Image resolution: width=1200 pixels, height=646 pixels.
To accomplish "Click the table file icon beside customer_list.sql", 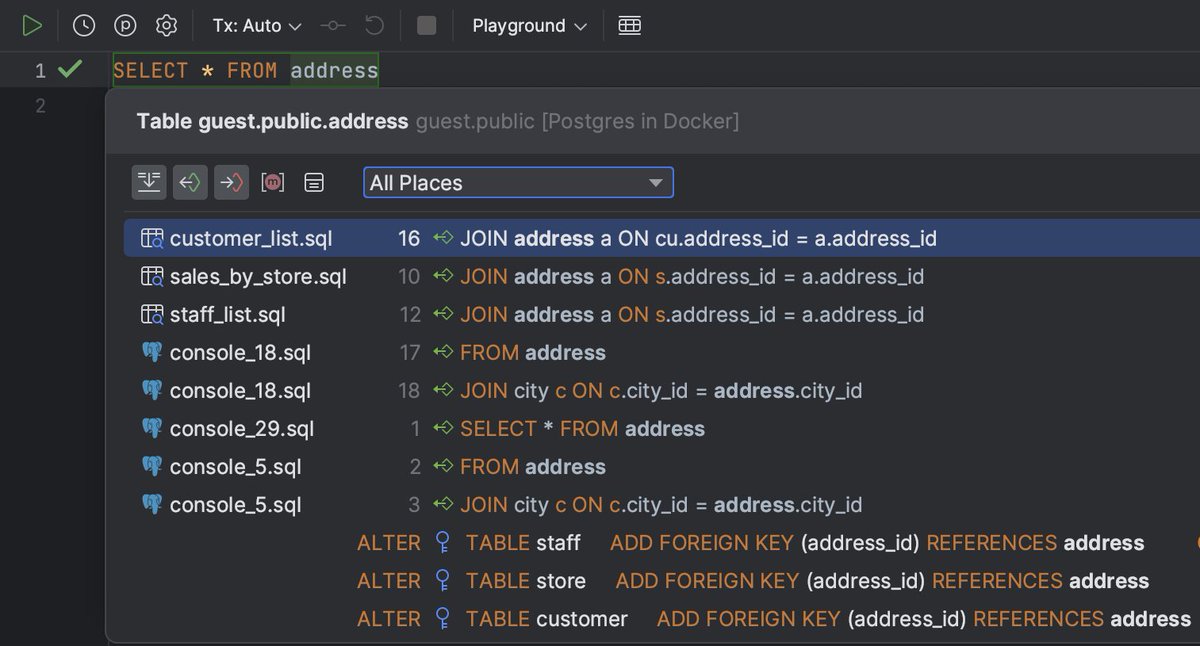I will click(x=152, y=239).
